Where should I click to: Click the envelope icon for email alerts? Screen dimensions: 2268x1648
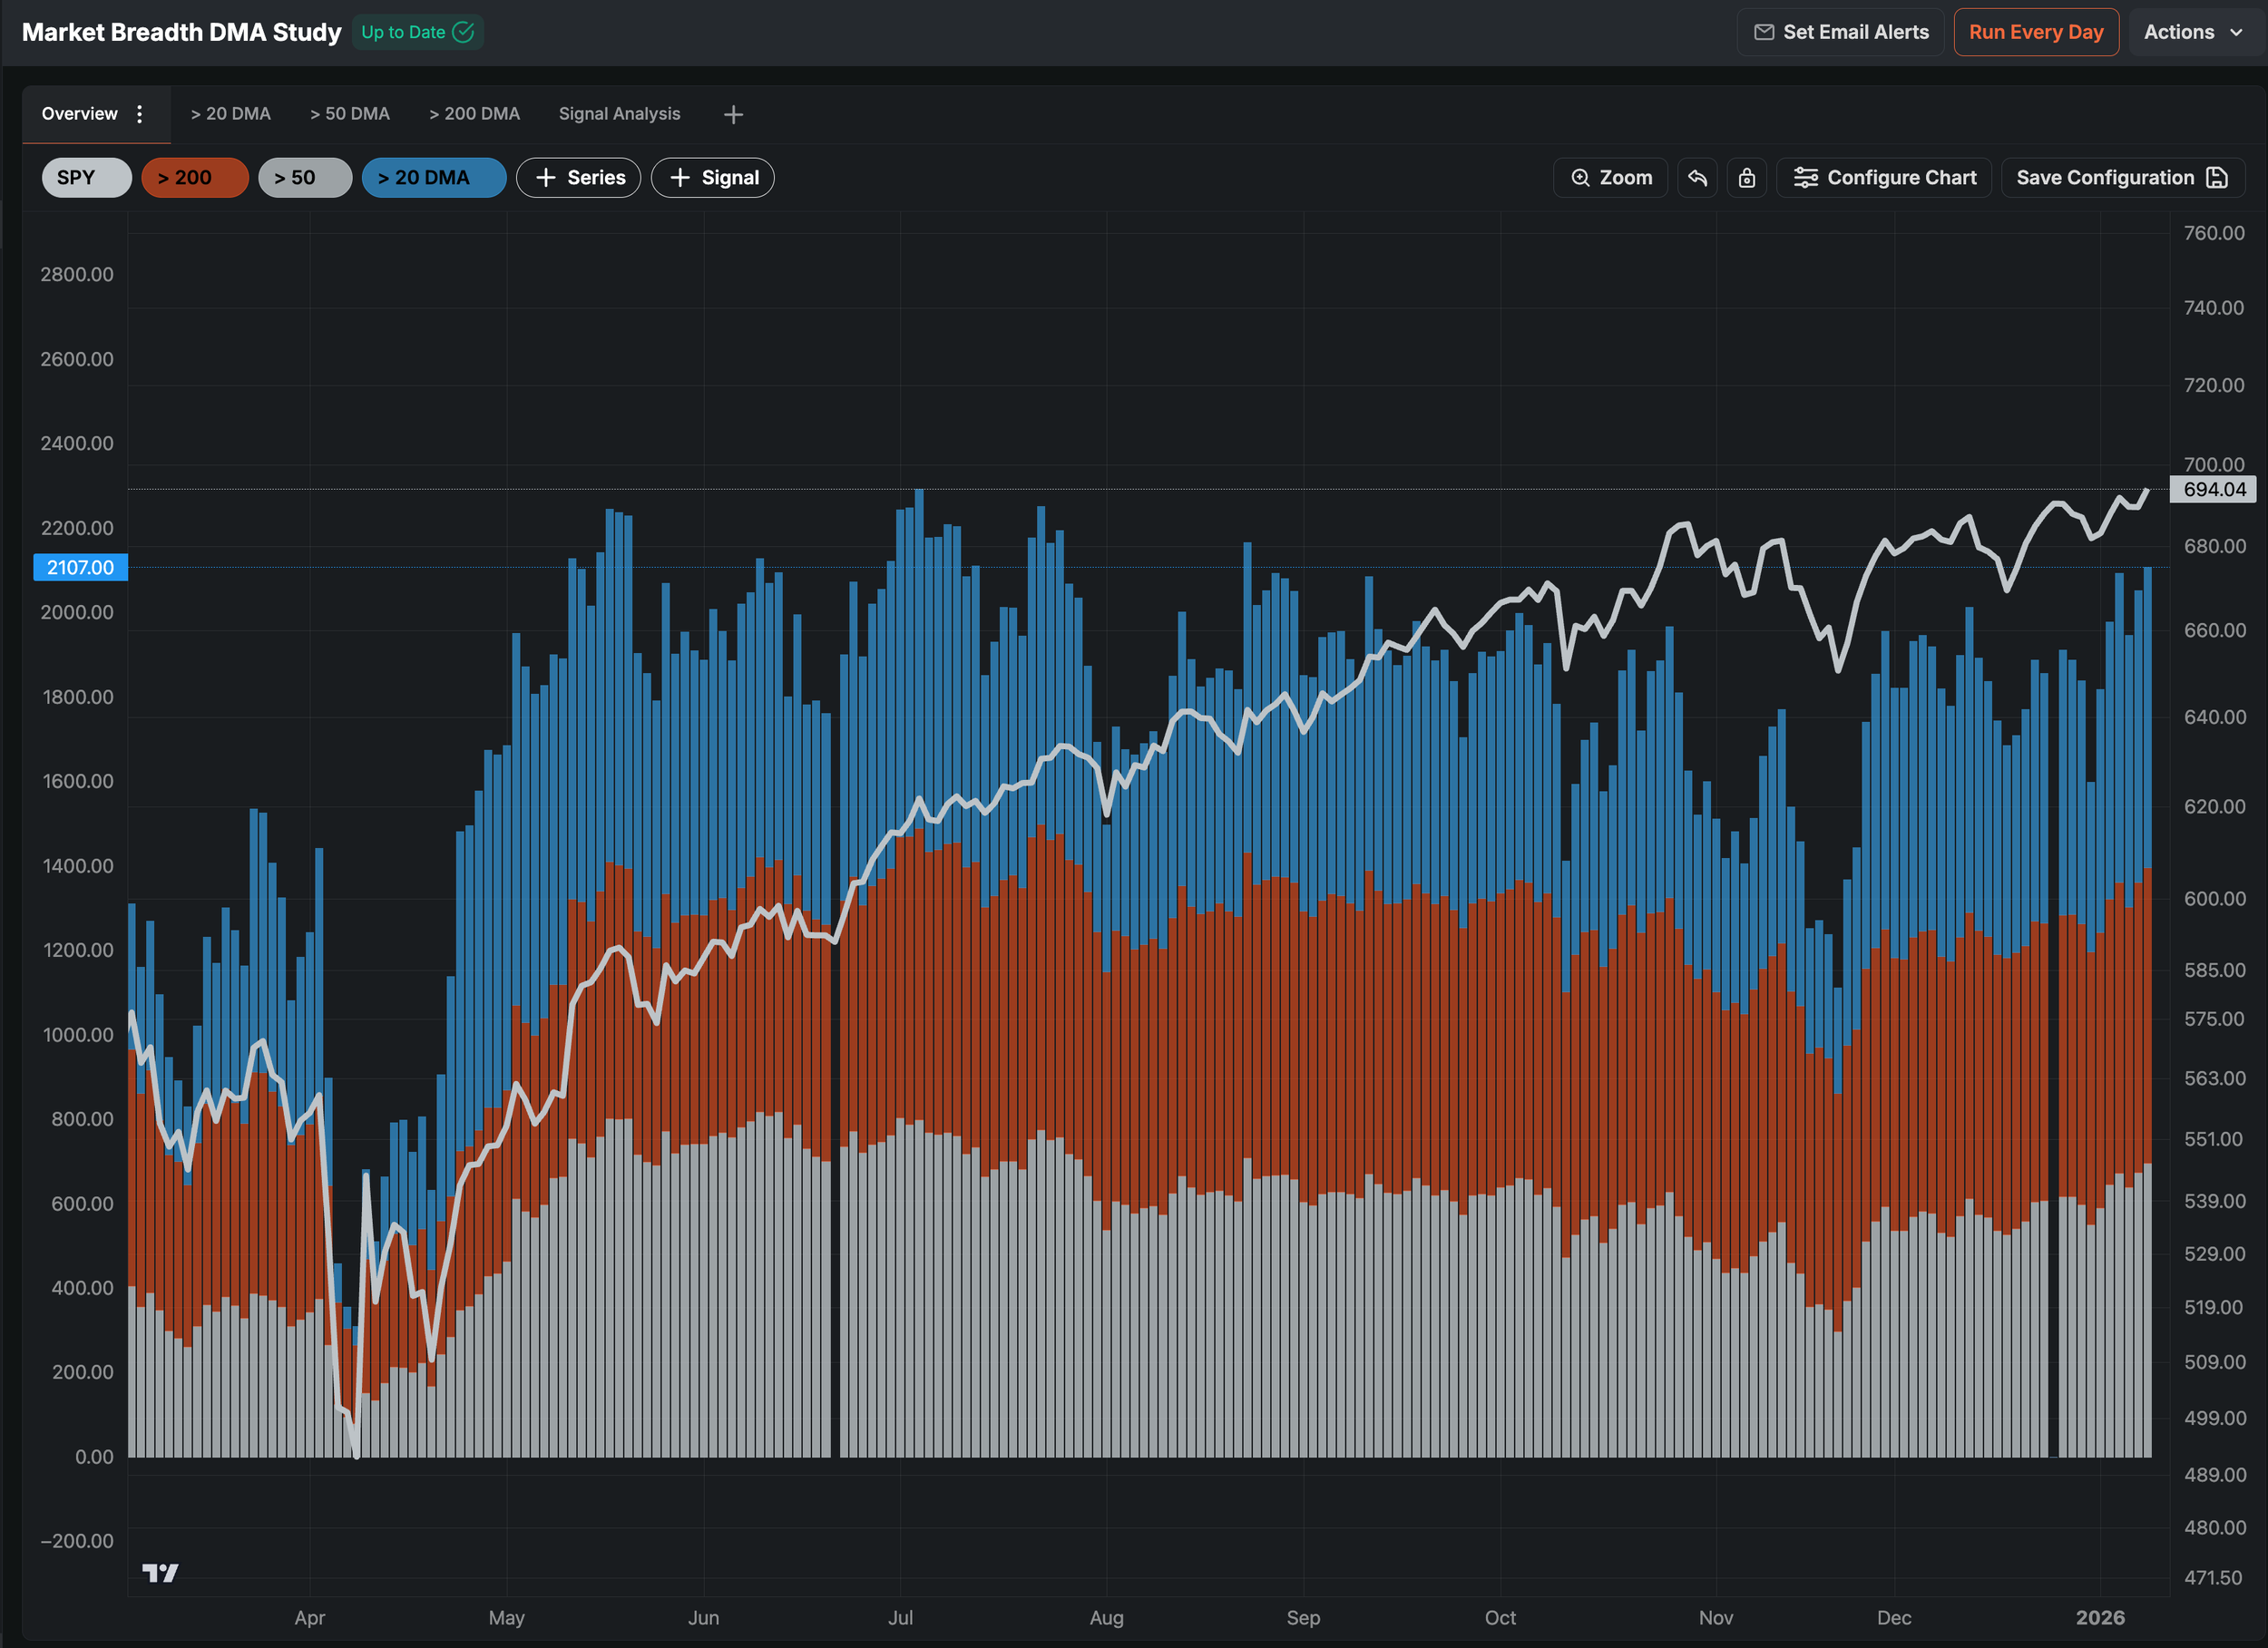(1764, 32)
